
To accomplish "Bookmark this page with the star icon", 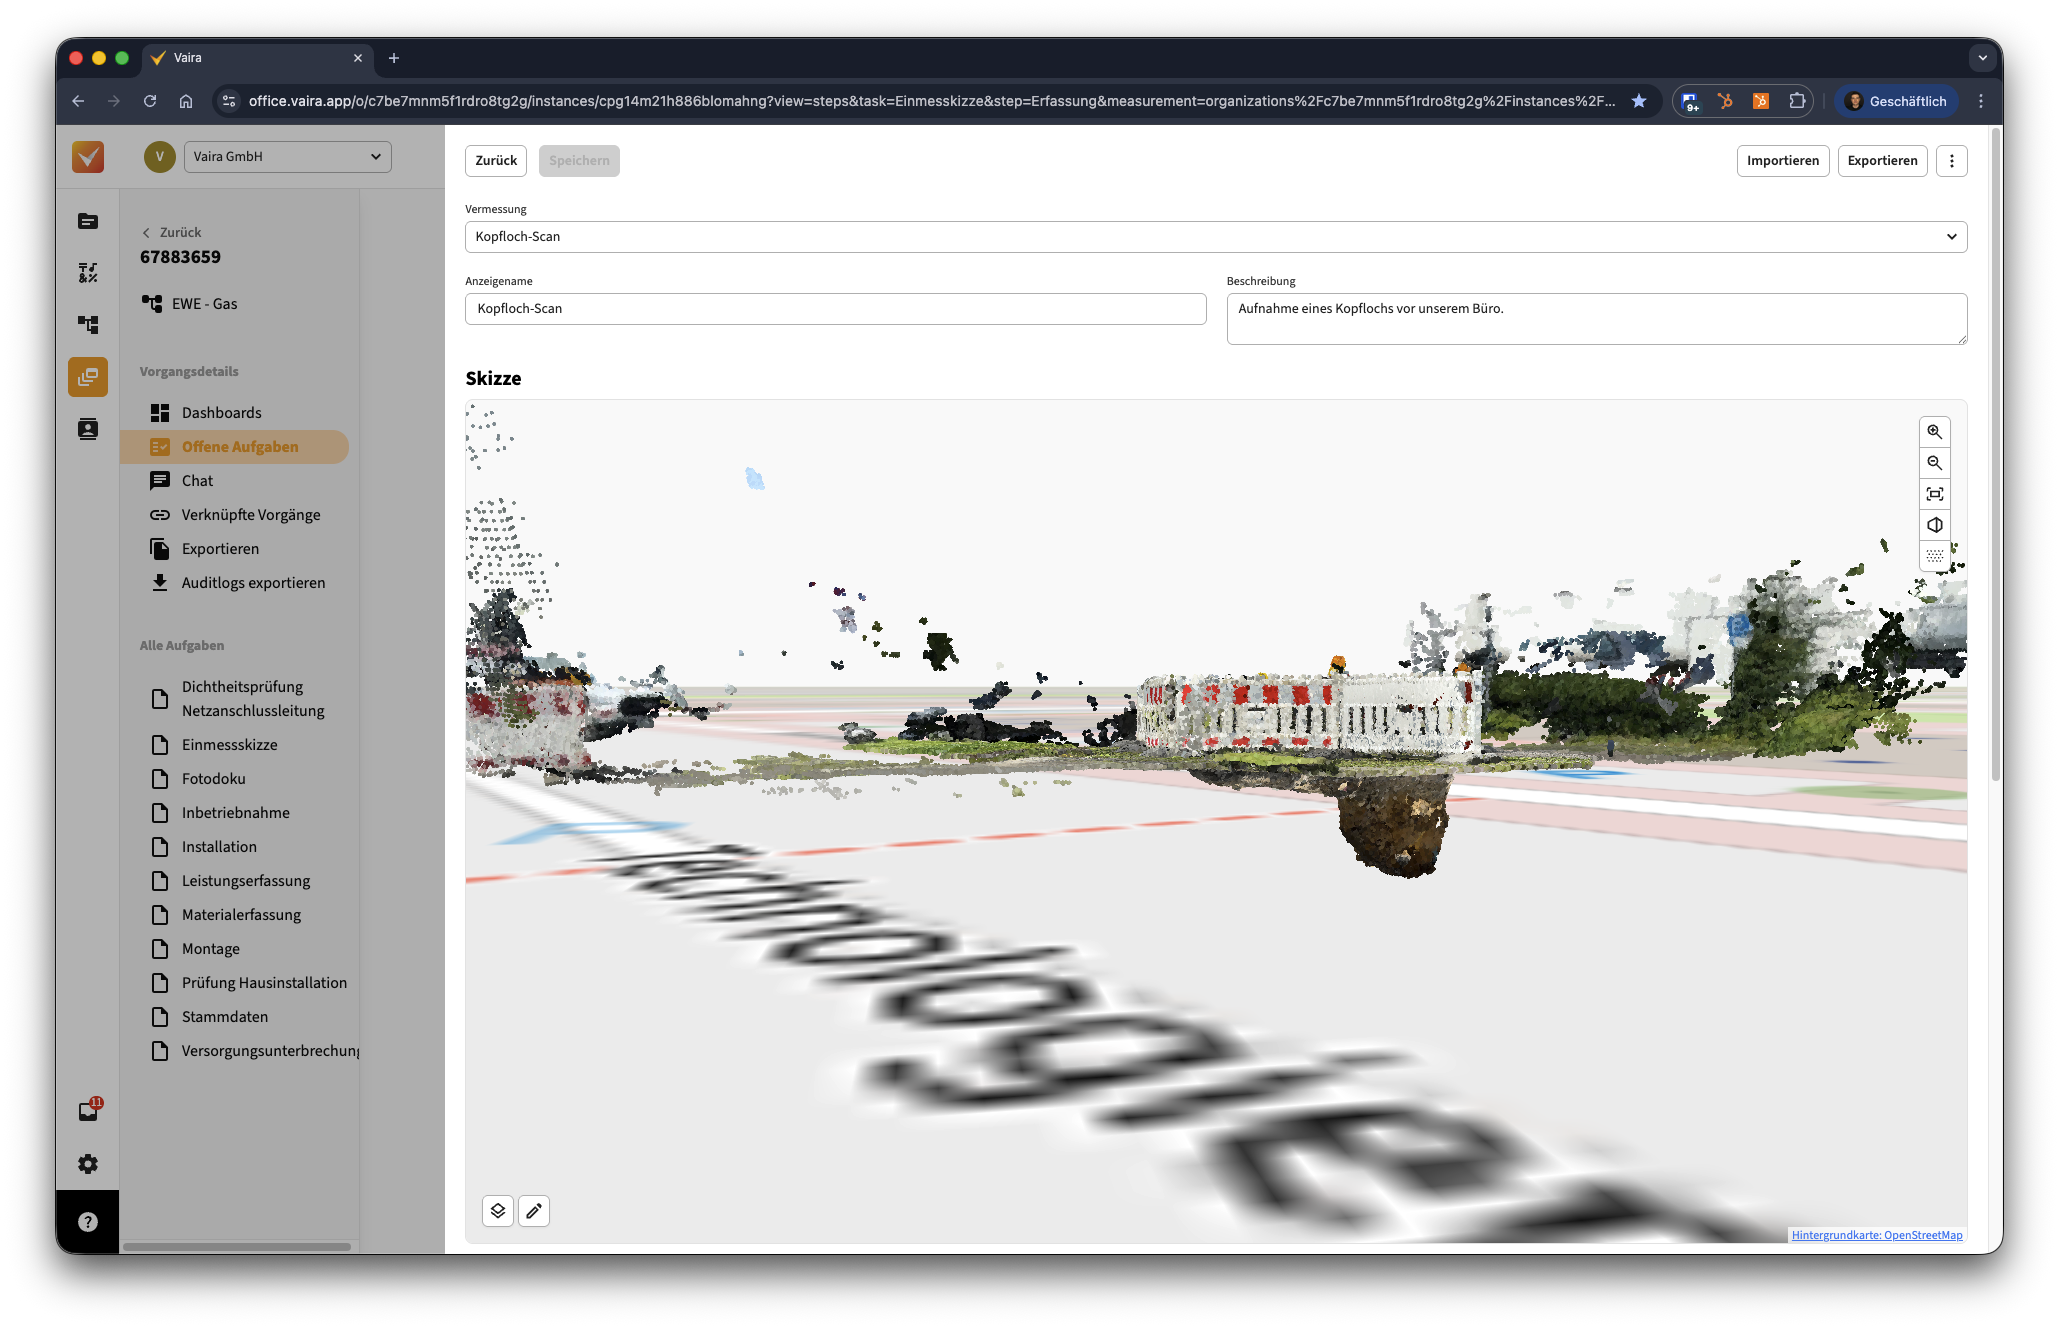I will (x=1638, y=101).
